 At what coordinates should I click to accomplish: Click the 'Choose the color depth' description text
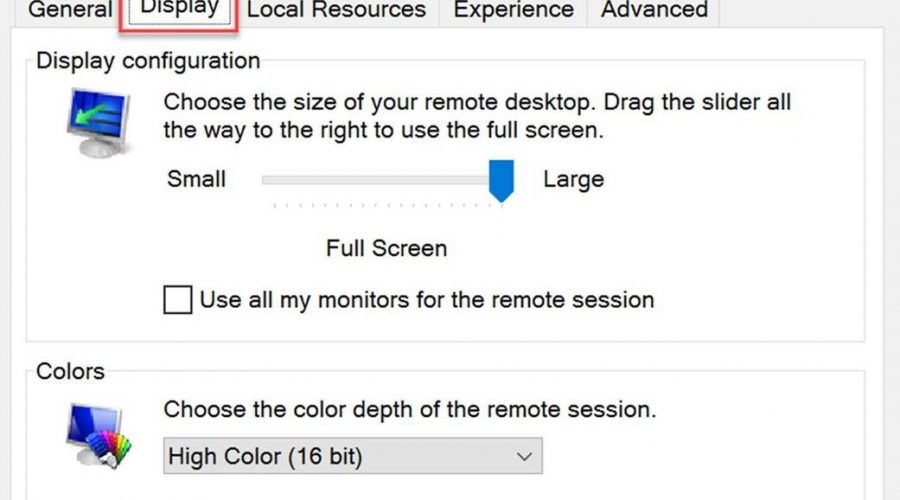coord(410,409)
